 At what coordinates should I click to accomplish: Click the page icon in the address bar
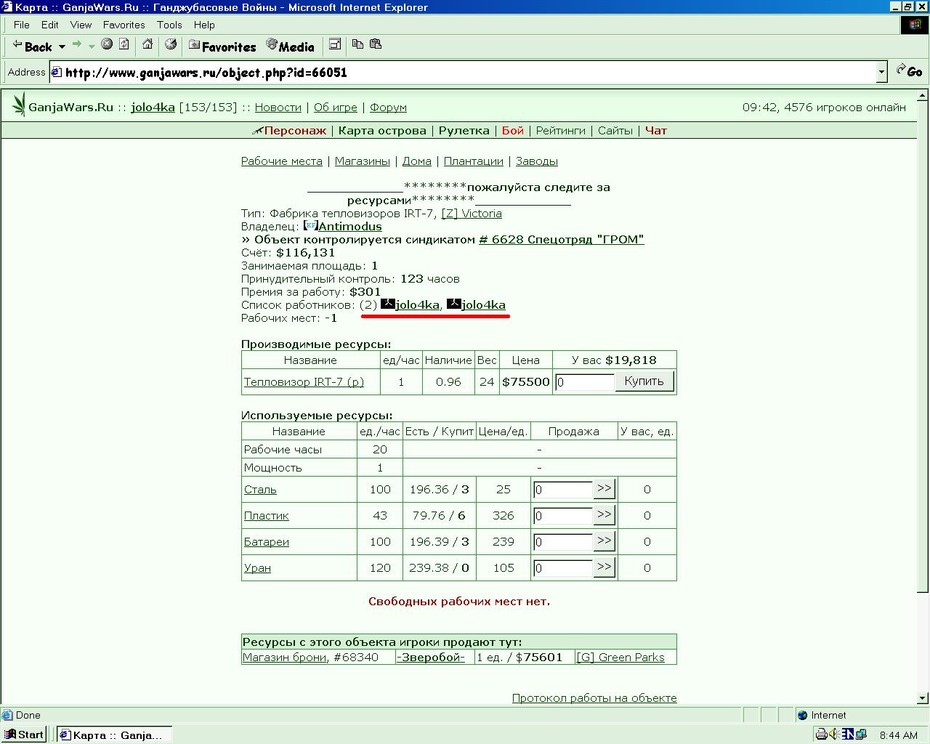pyautogui.click(x=56, y=72)
